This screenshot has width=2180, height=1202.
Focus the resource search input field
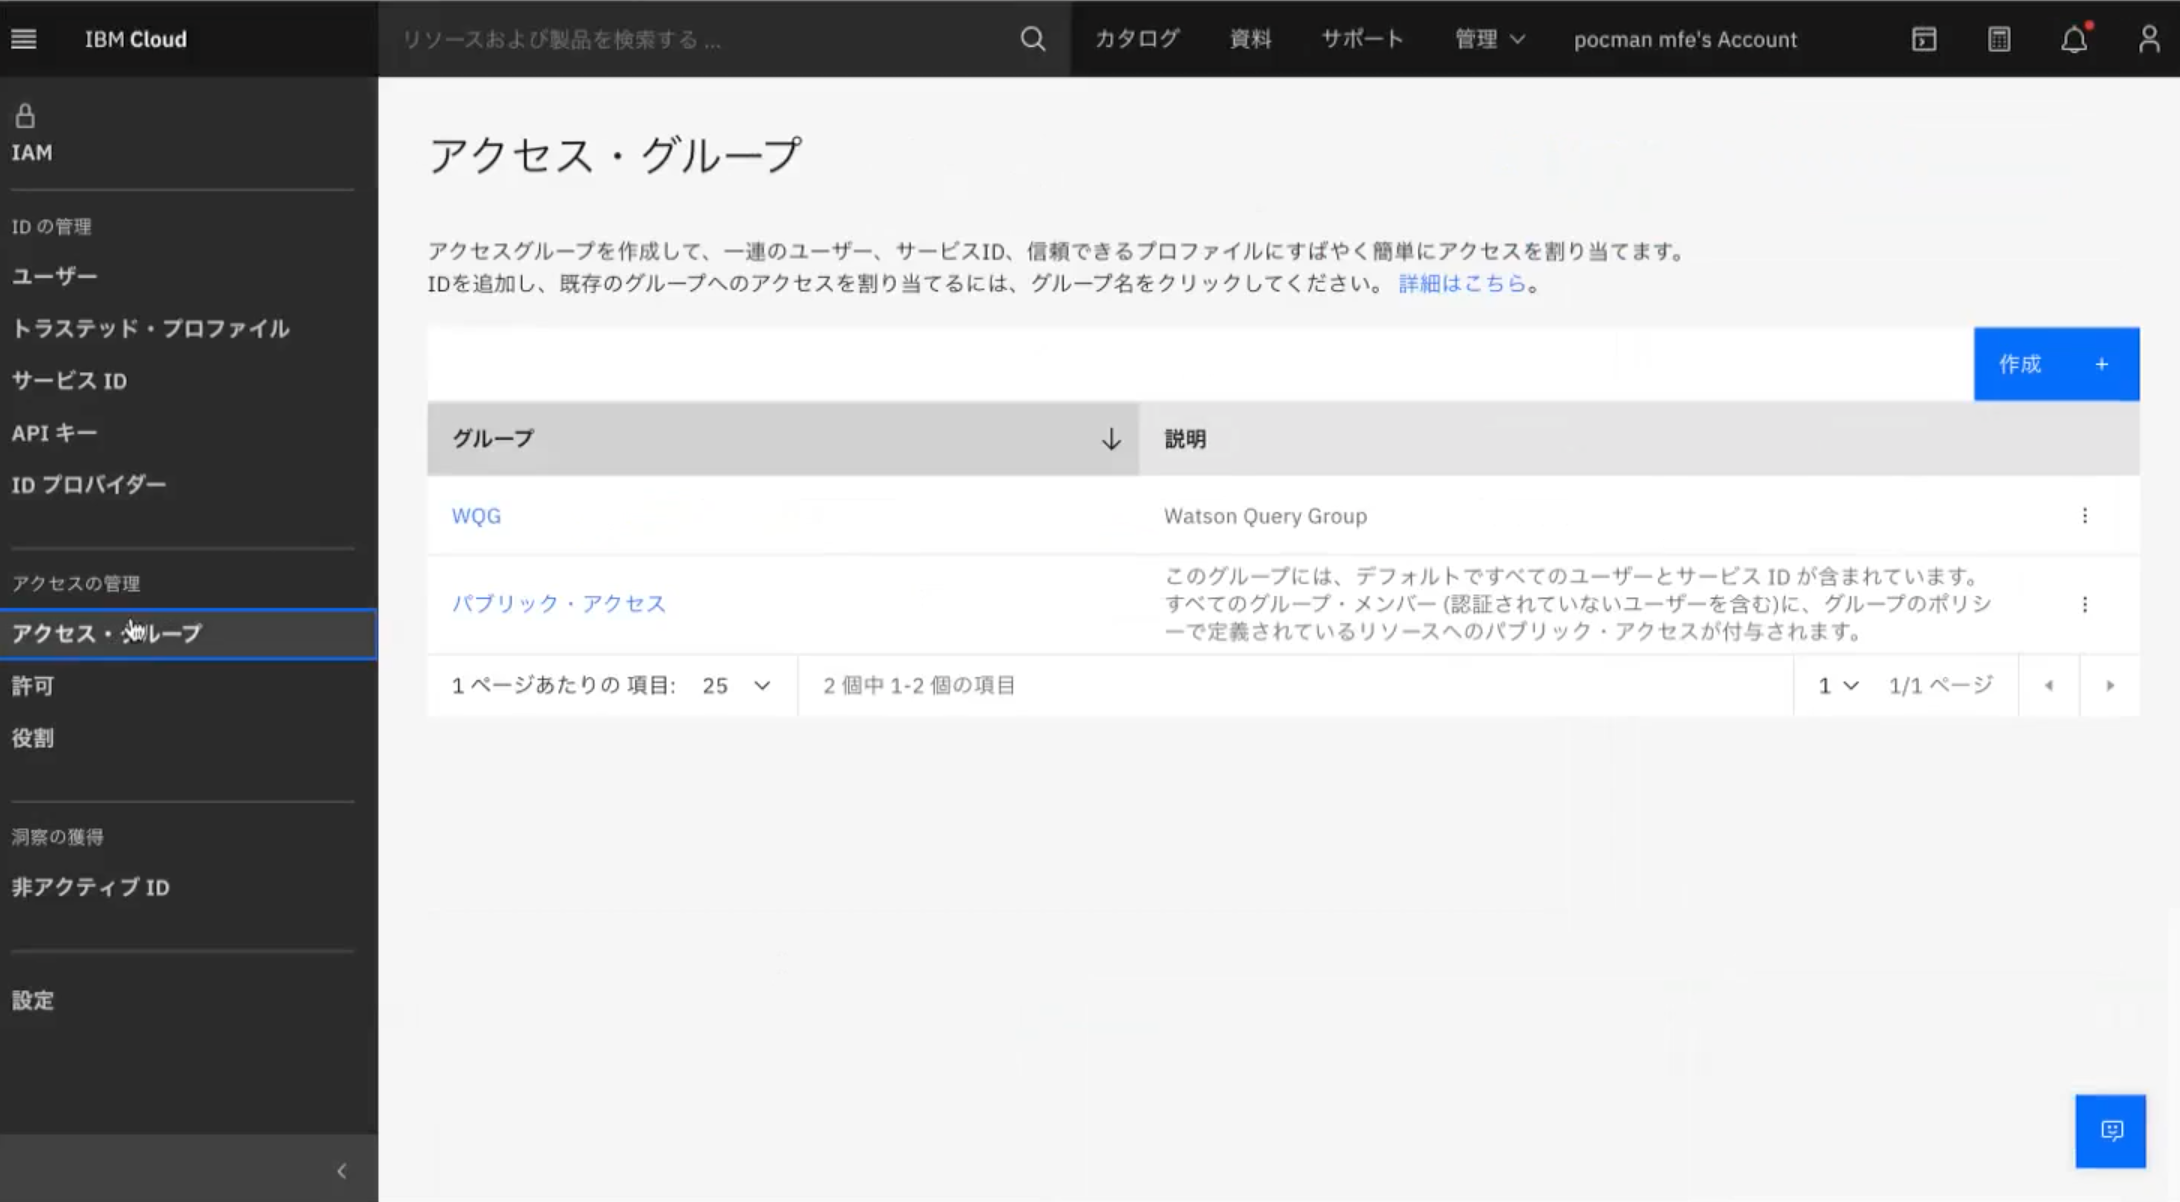[x=700, y=39]
